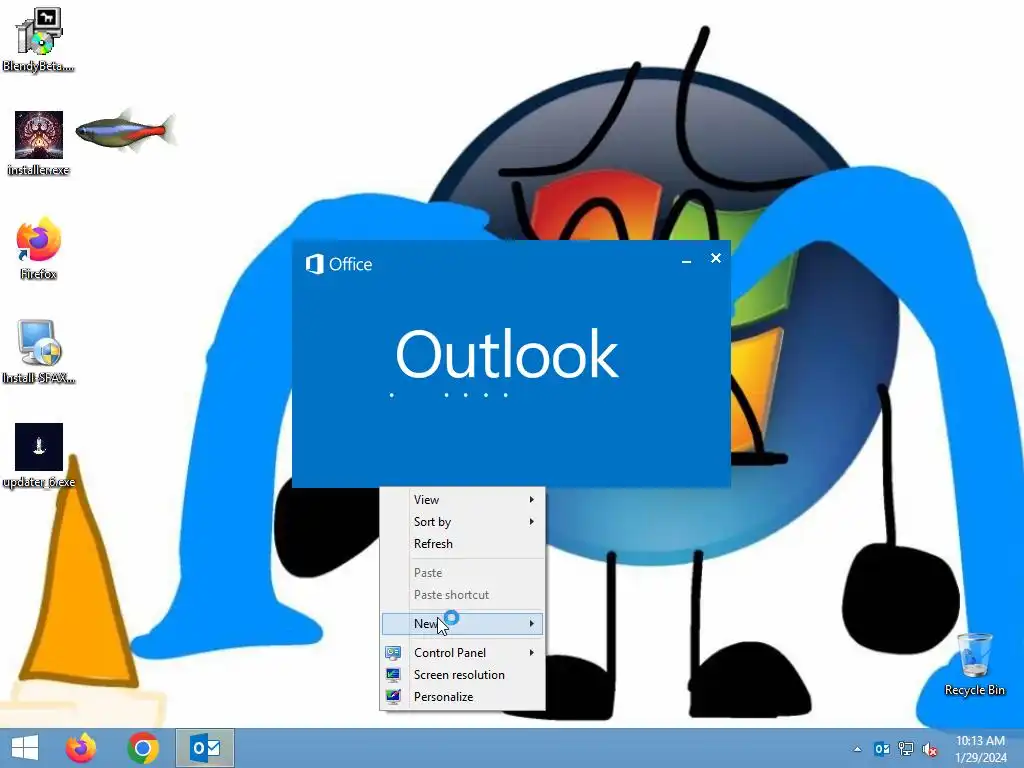Open the BlendyBeta installer desktop icon

click(39, 39)
